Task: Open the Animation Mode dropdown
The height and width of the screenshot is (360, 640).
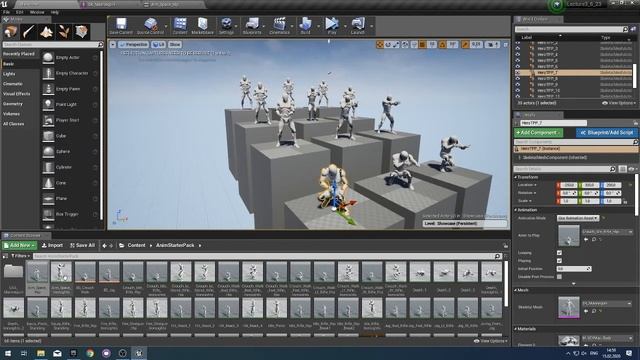Action: 578,218
